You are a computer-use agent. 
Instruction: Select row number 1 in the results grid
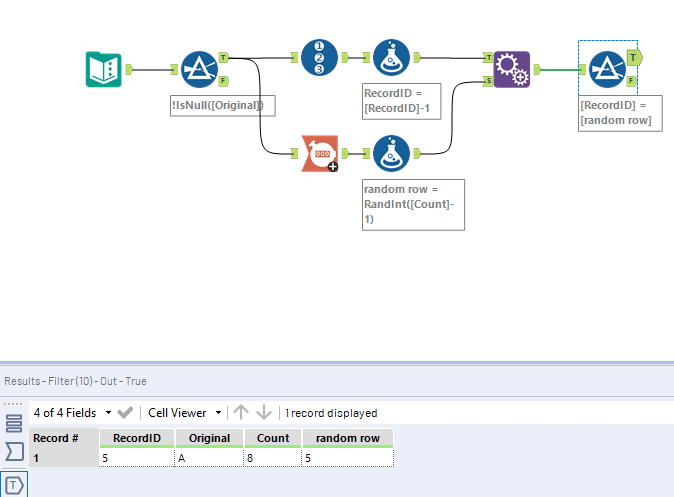(x=64, y=458)
